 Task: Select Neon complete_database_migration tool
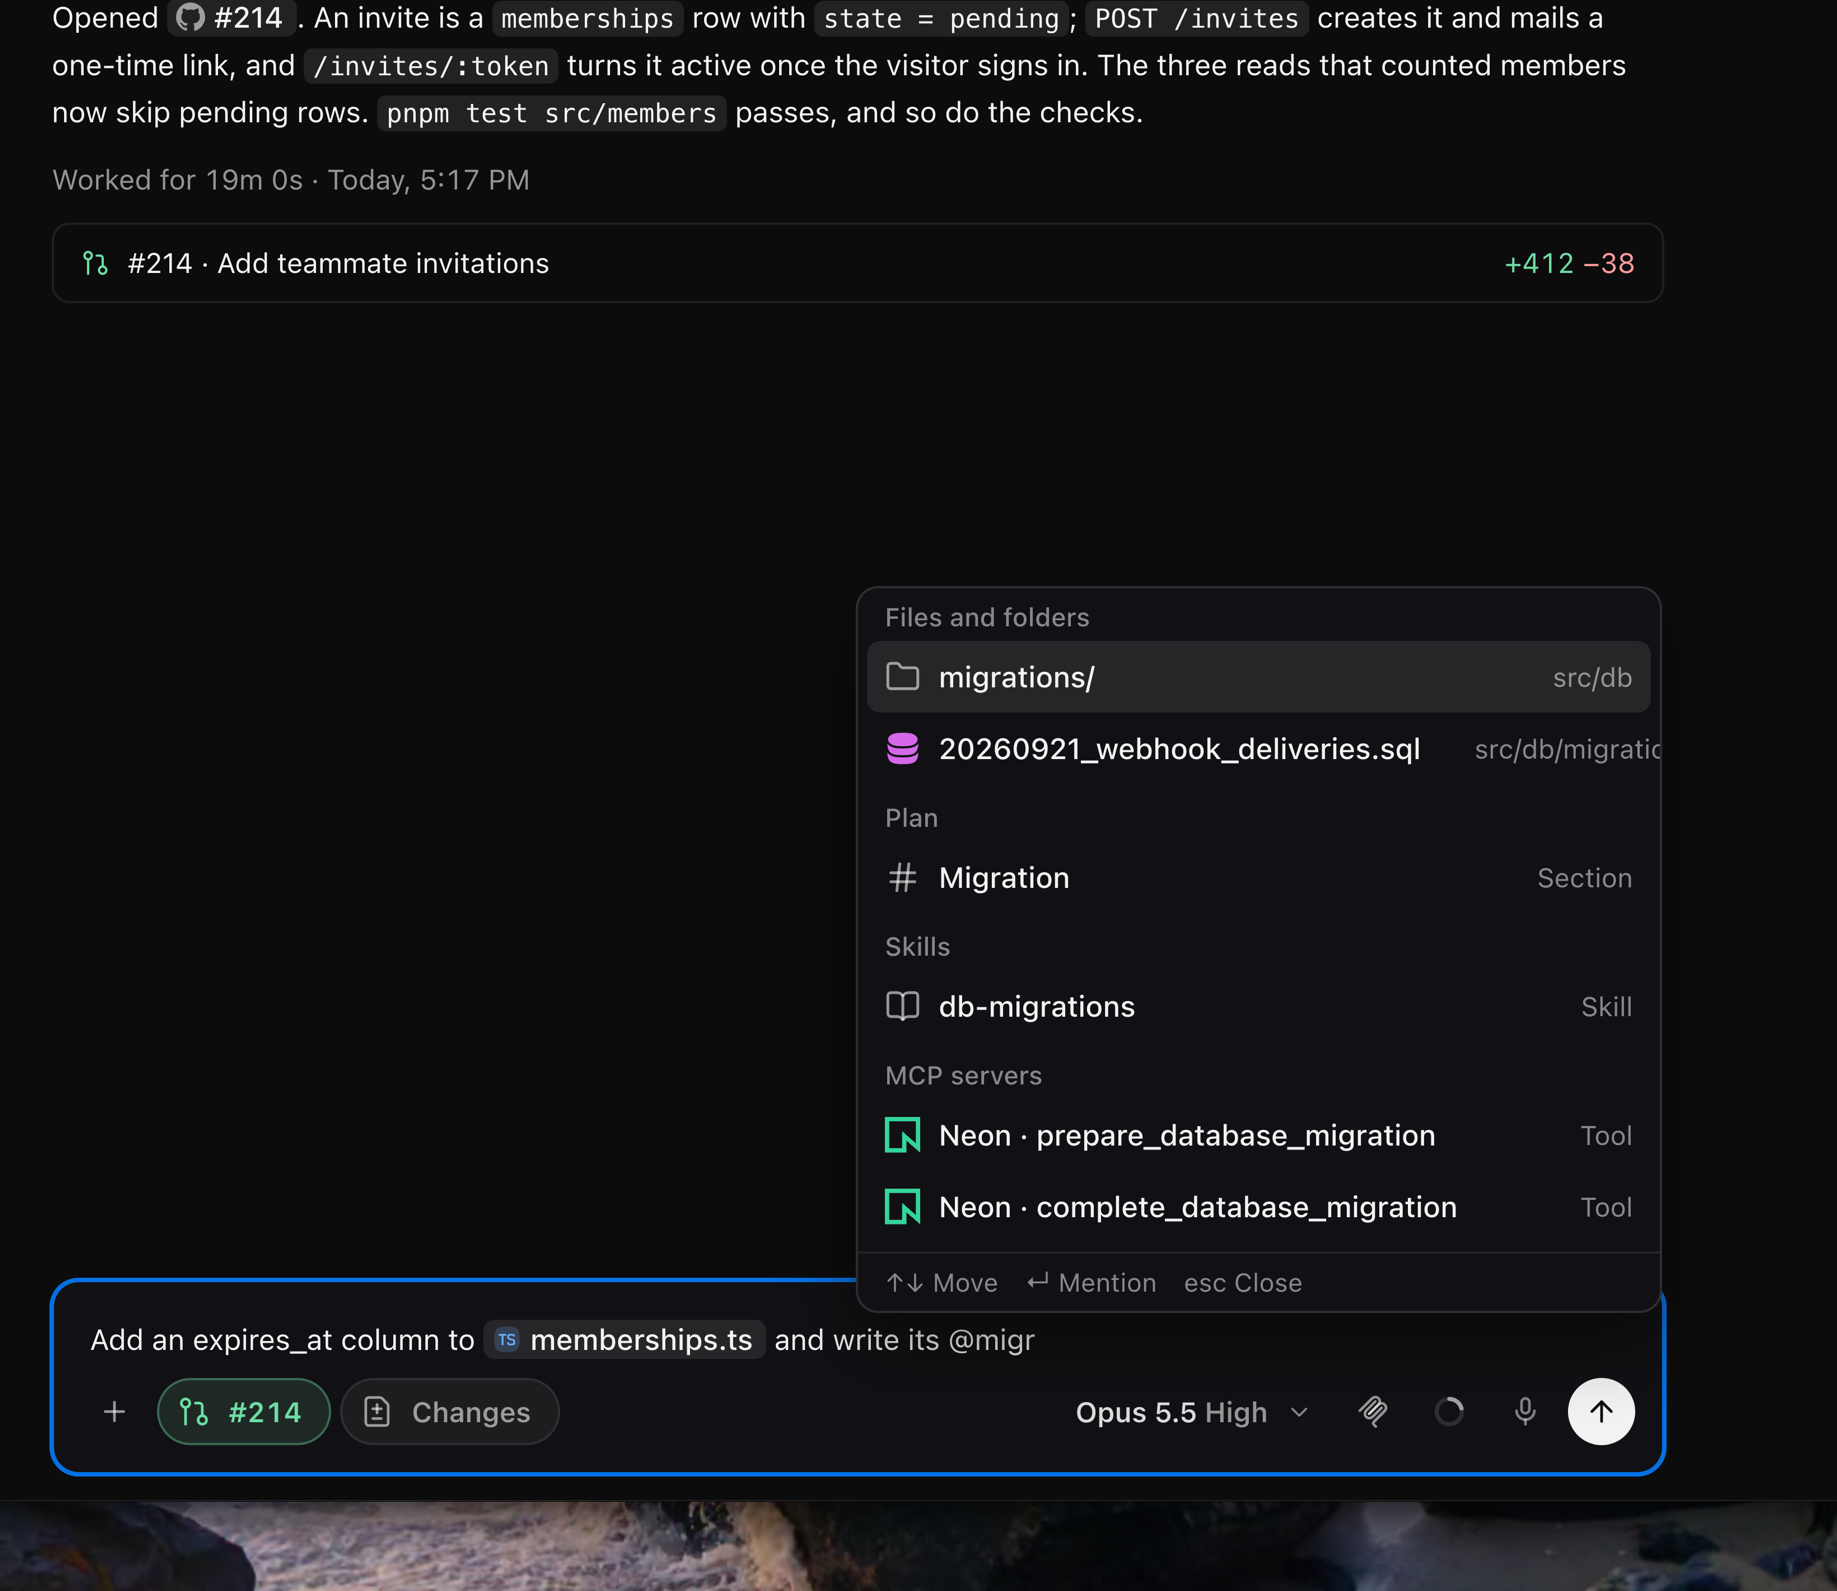pos(1258,1207)
